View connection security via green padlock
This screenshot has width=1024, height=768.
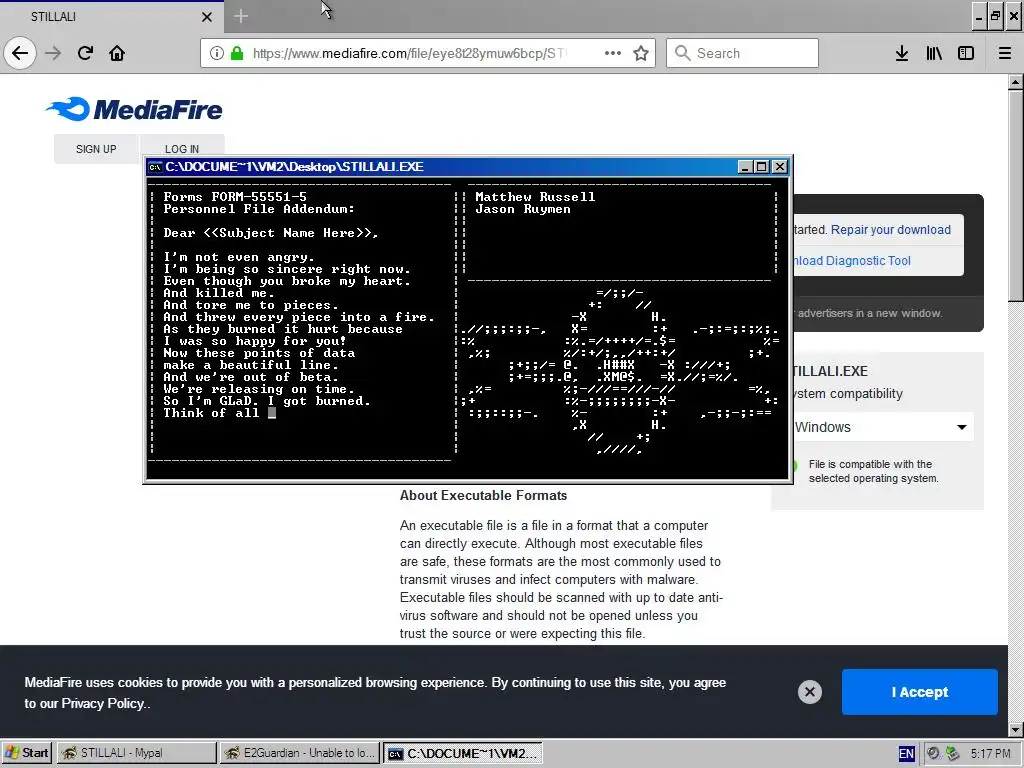point(237,53)
